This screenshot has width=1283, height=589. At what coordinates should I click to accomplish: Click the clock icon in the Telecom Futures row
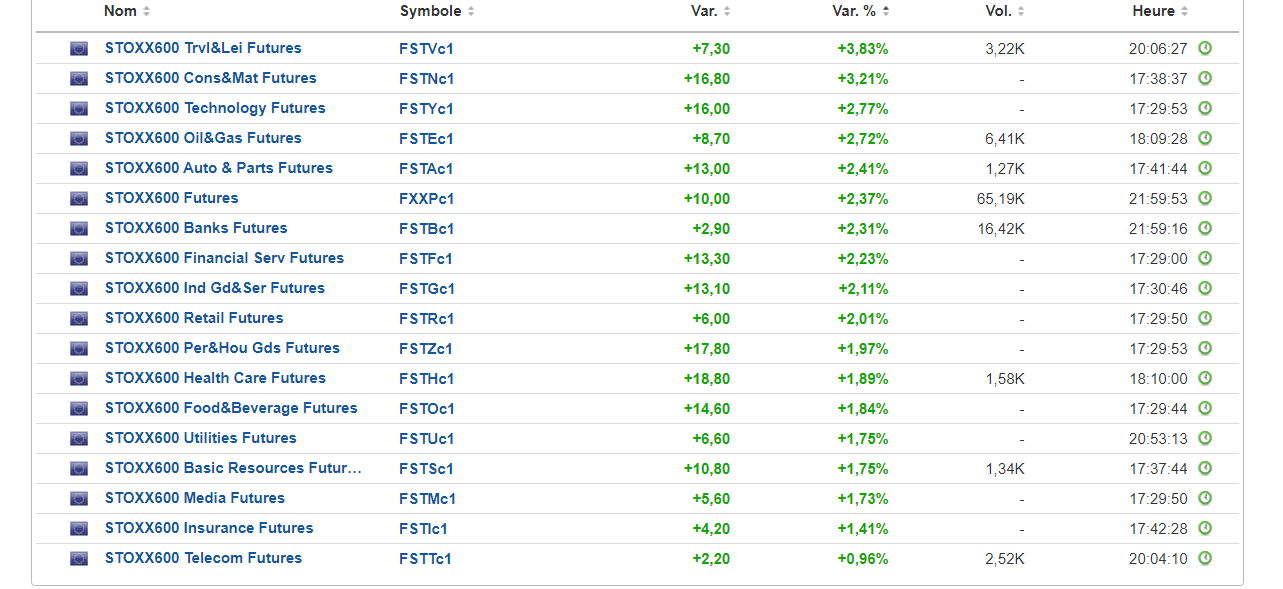point(1205,558)
